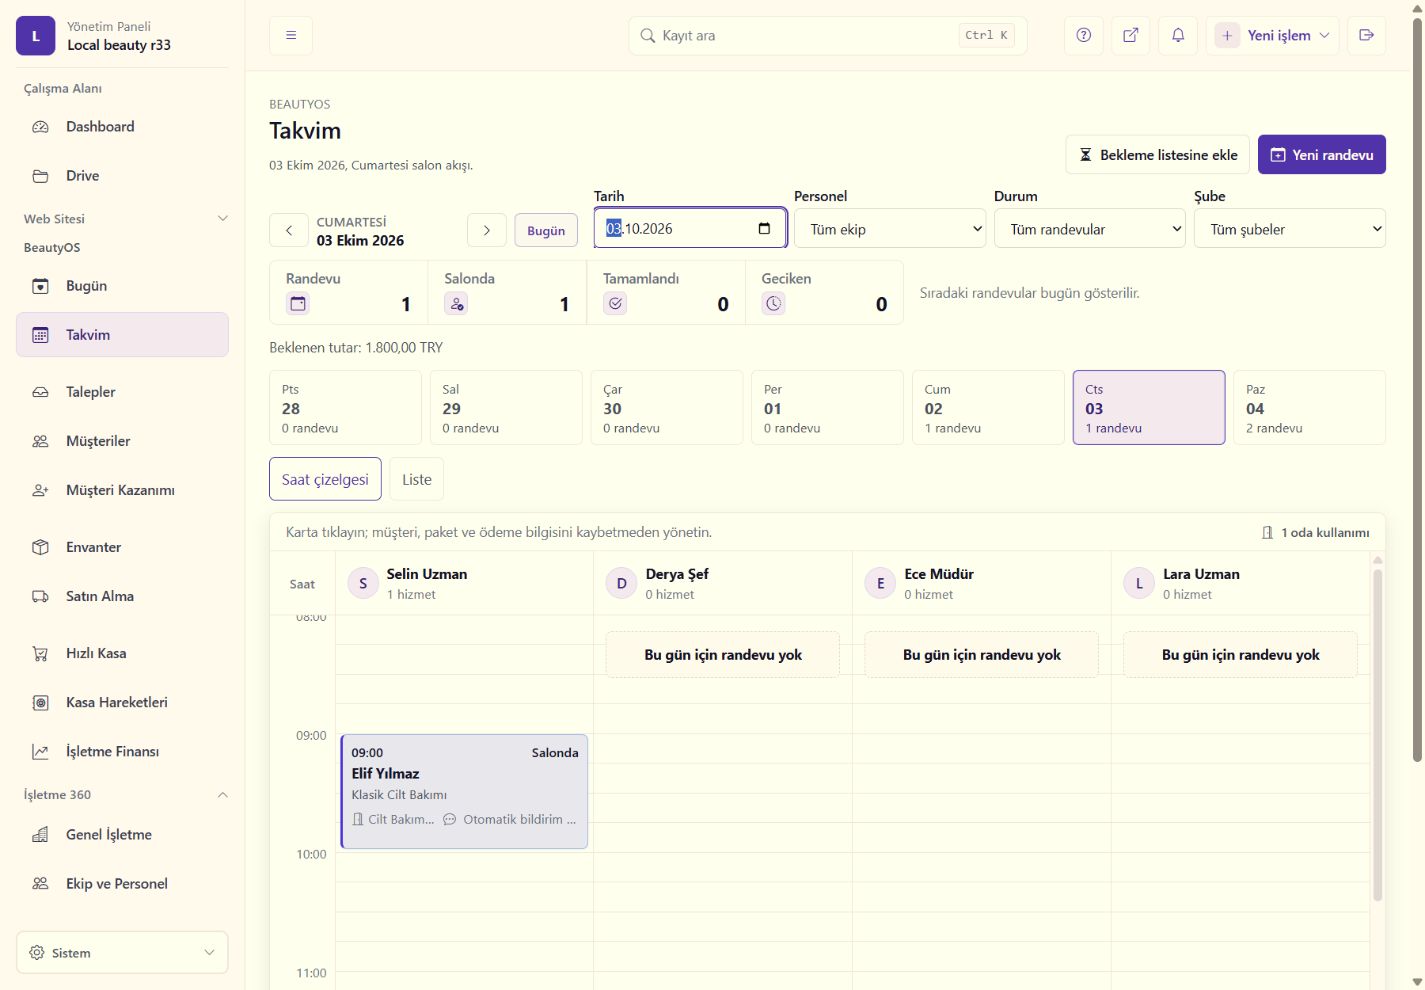Open the Şube dropdown
Screen dimensions: 1425x990
click(1290, 229)
